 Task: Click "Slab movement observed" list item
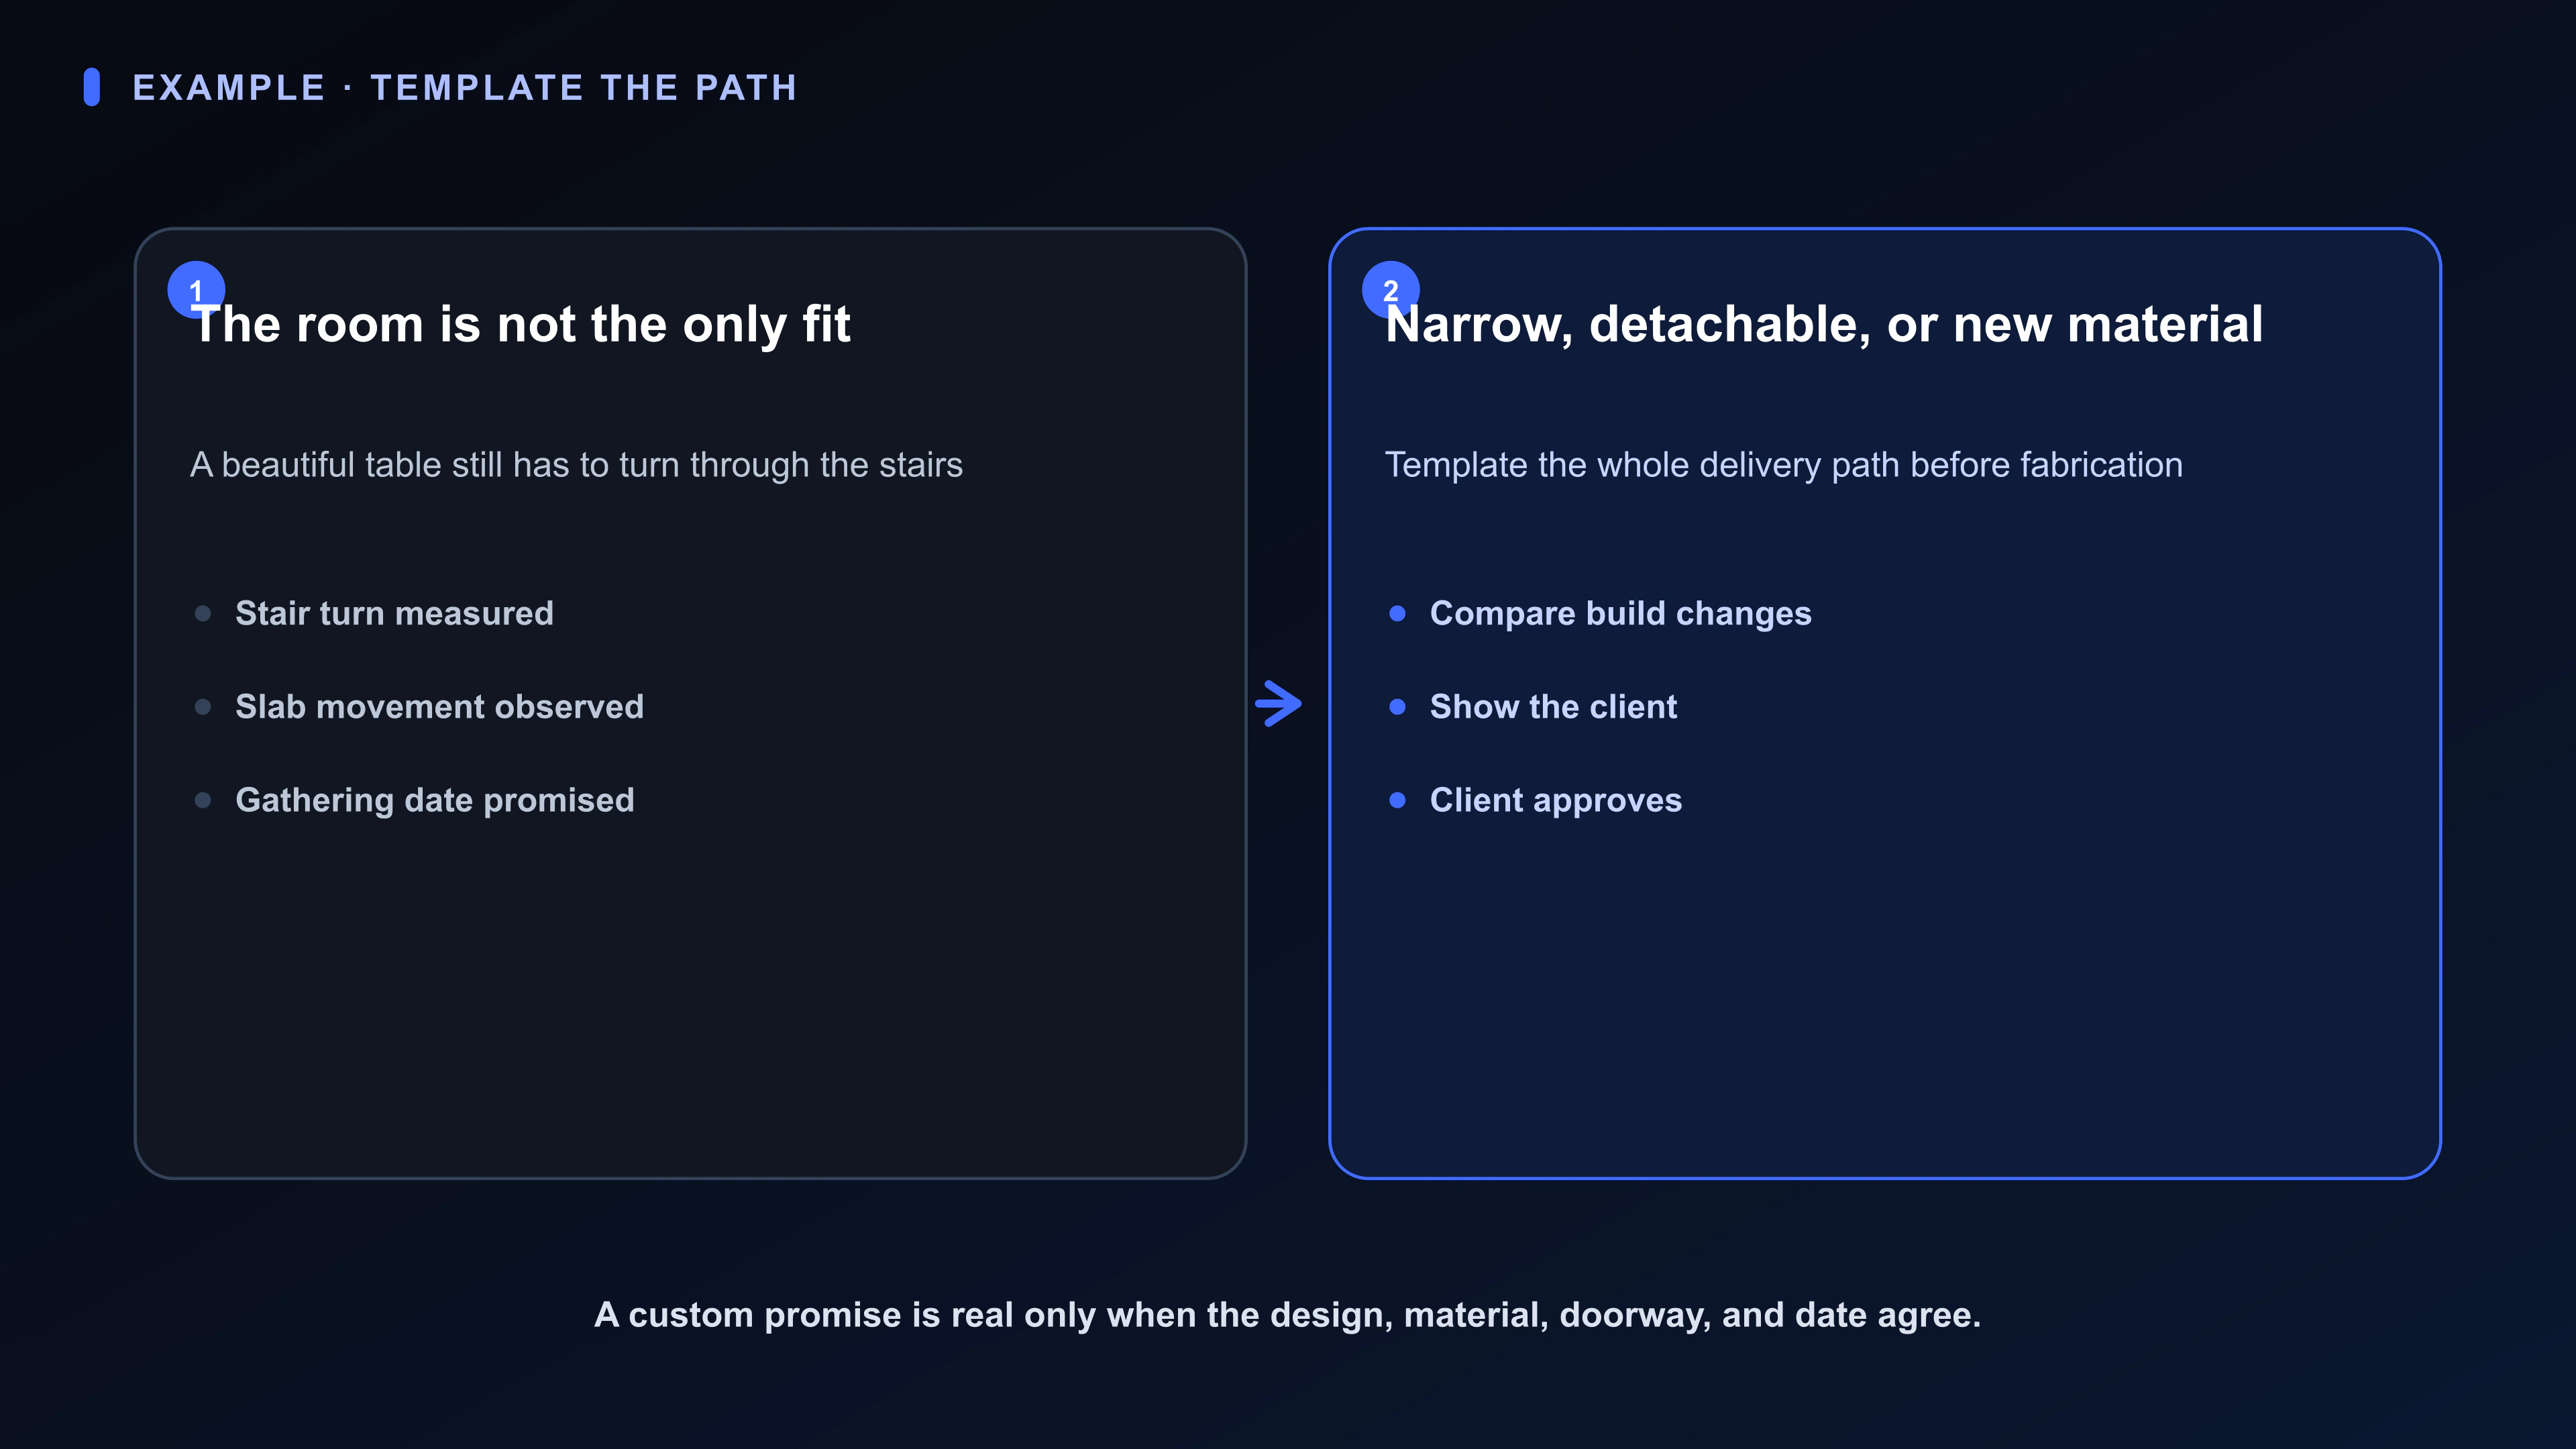pos(439,707)
